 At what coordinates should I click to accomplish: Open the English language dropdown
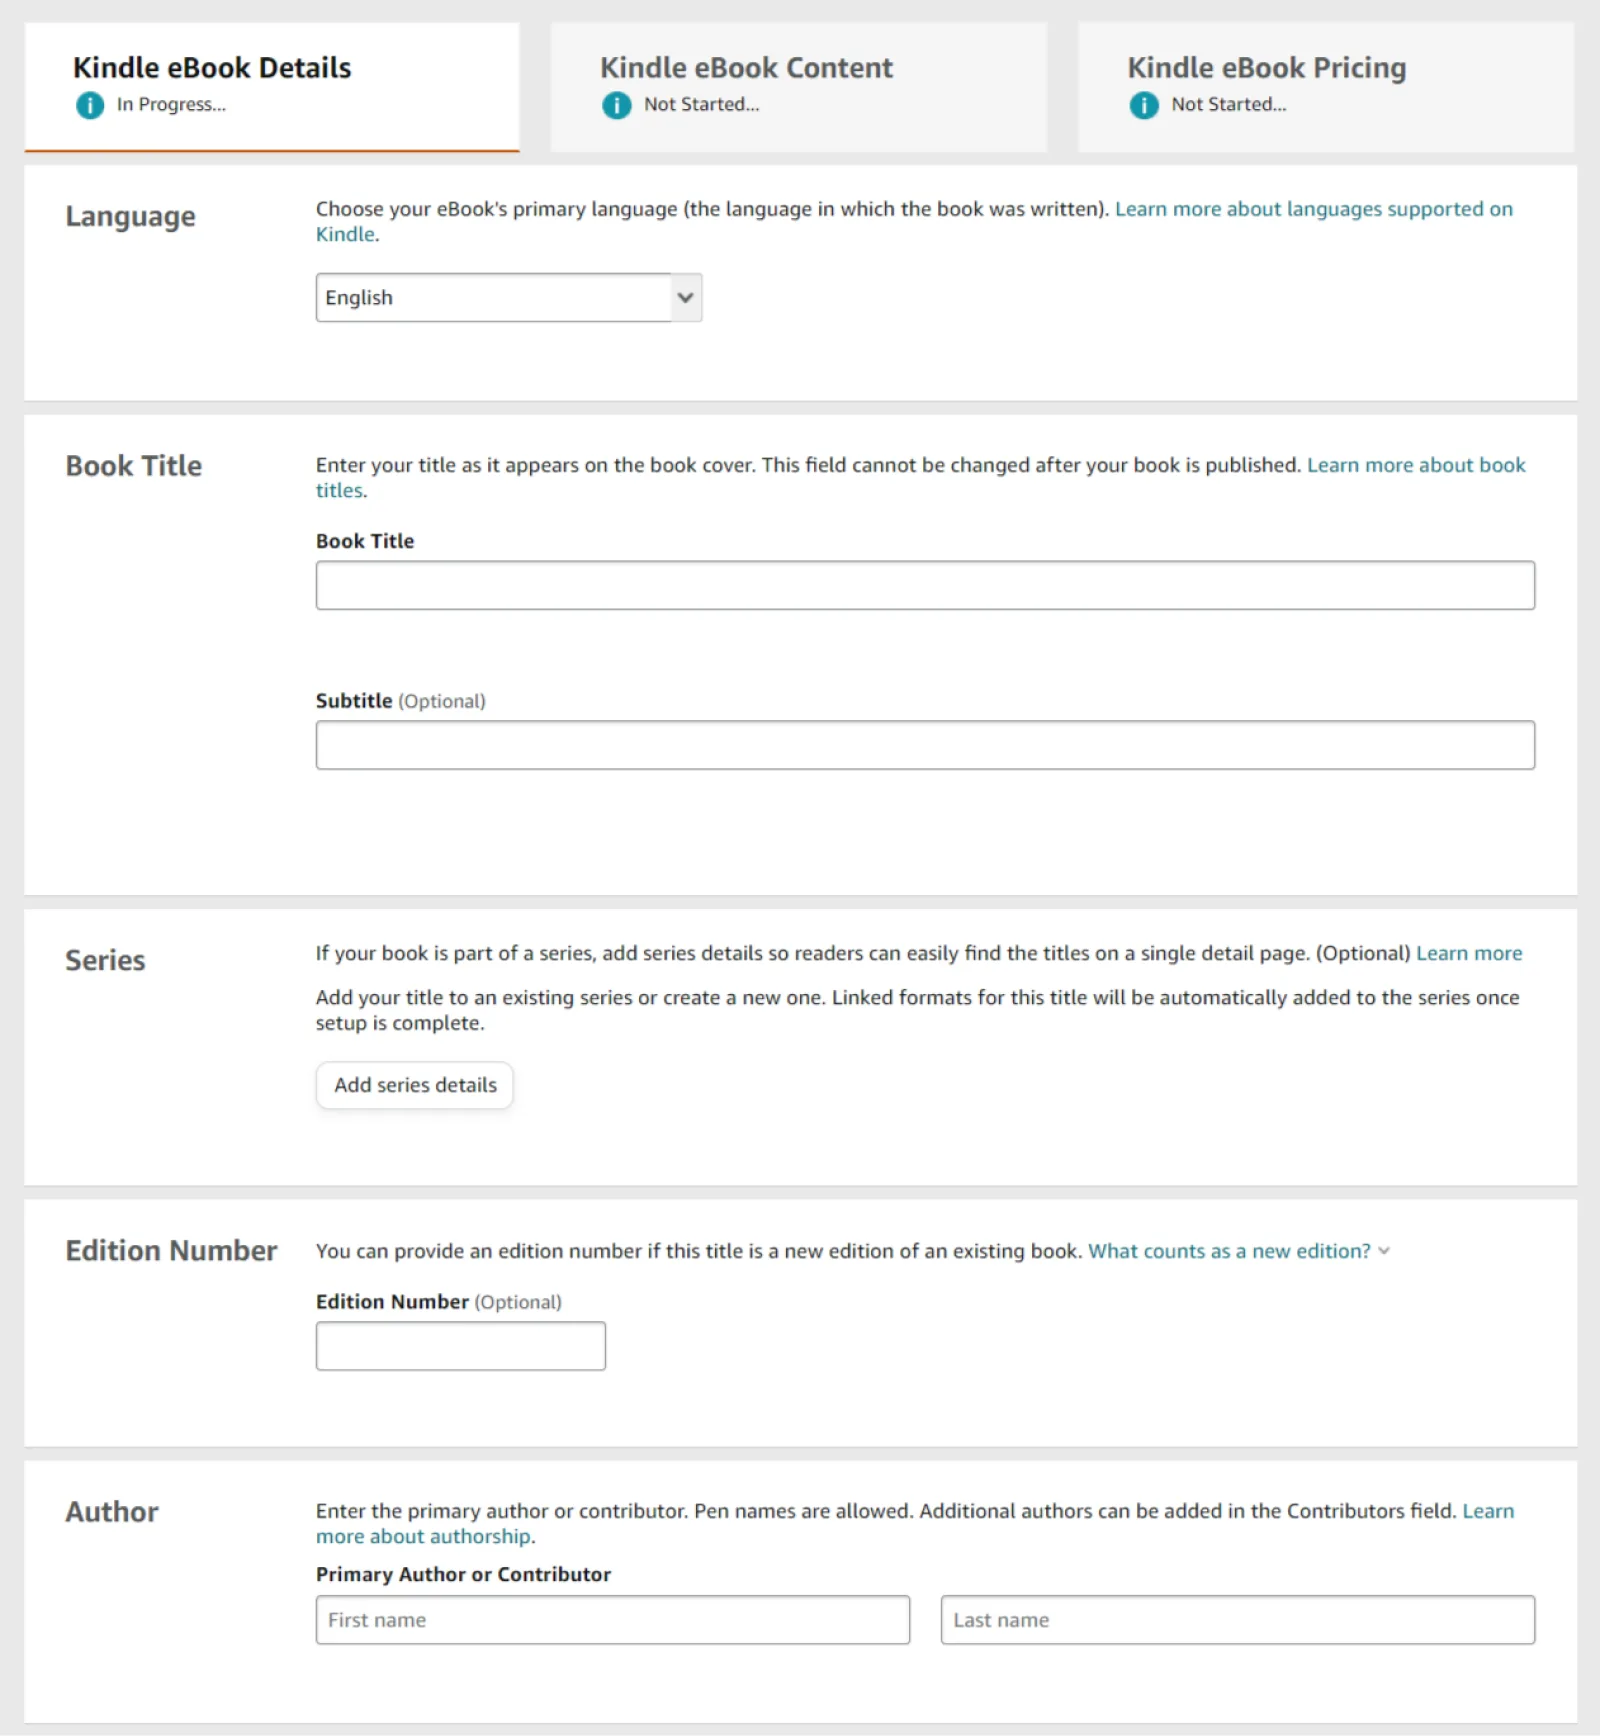pos(494,298)
